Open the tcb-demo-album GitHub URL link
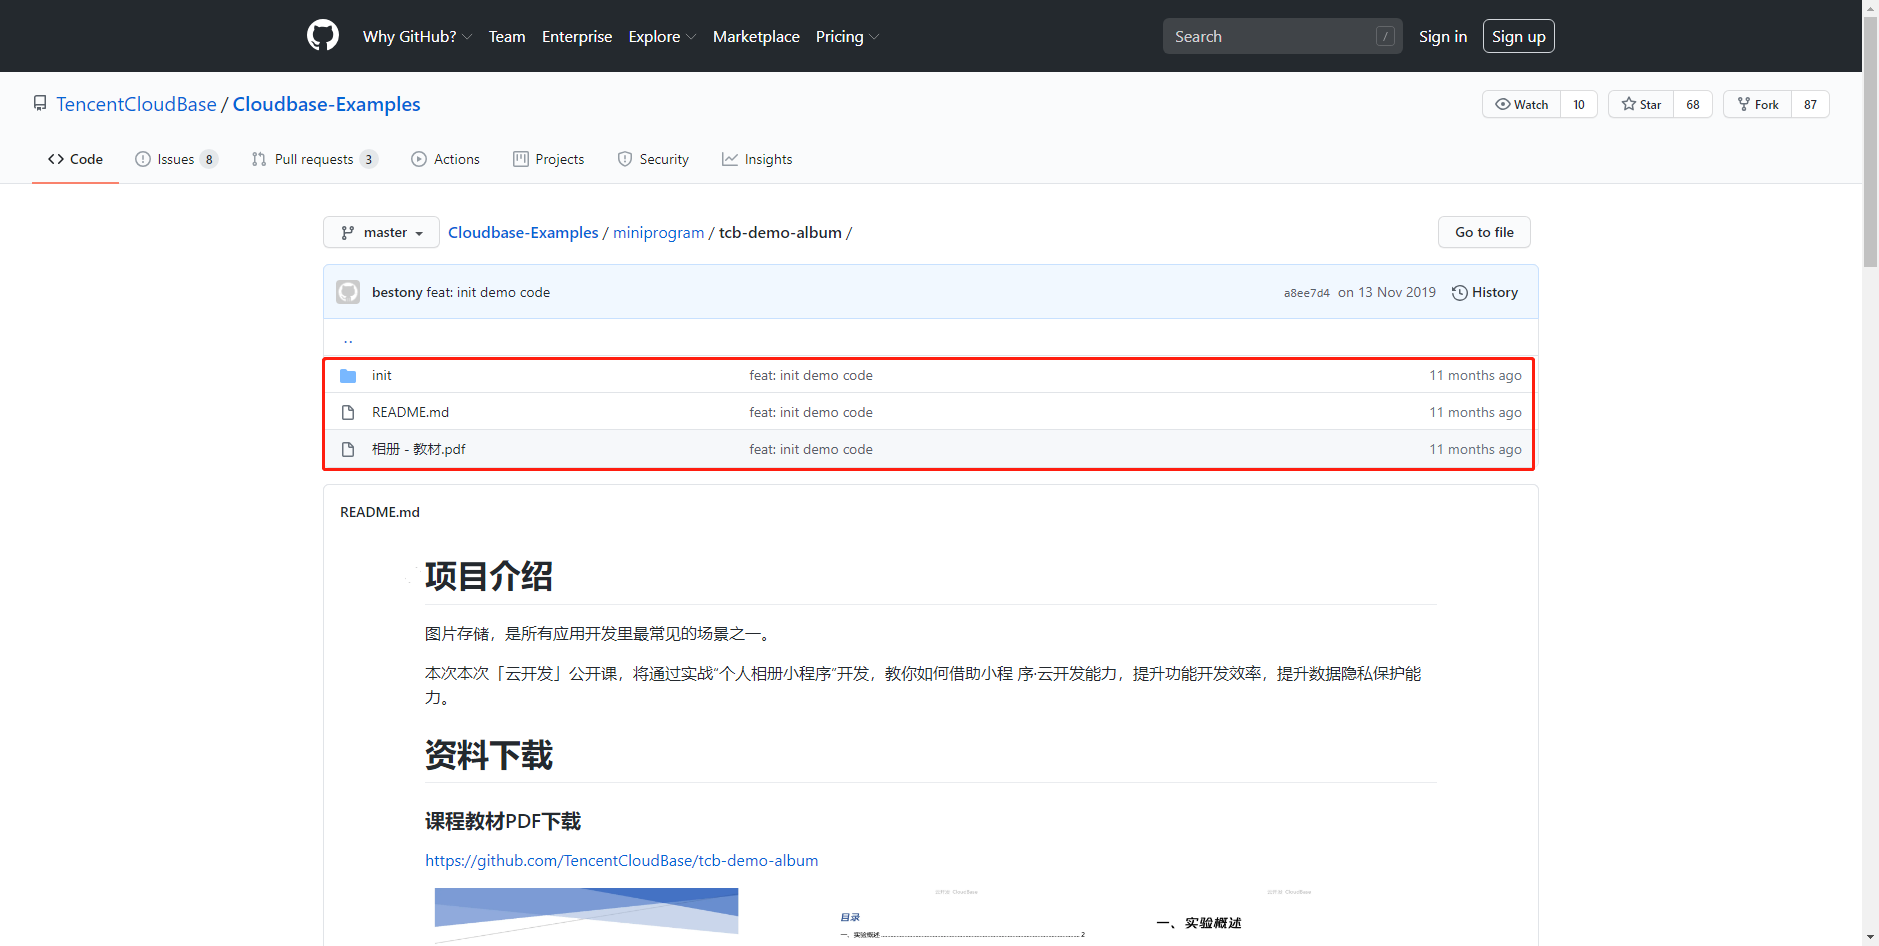 621,860
